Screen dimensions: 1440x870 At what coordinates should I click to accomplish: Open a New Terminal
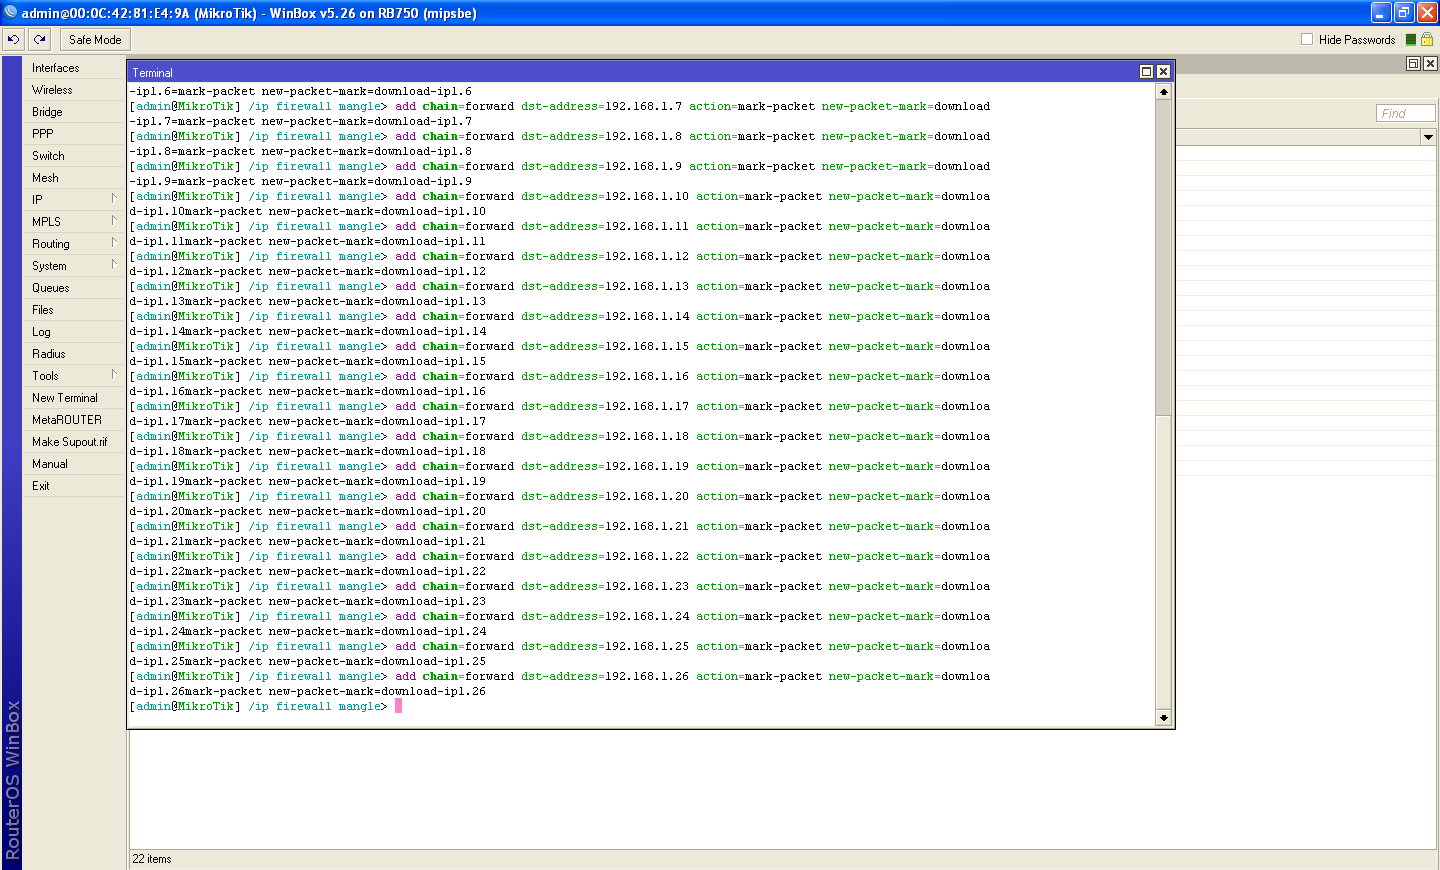click(65, 398)
